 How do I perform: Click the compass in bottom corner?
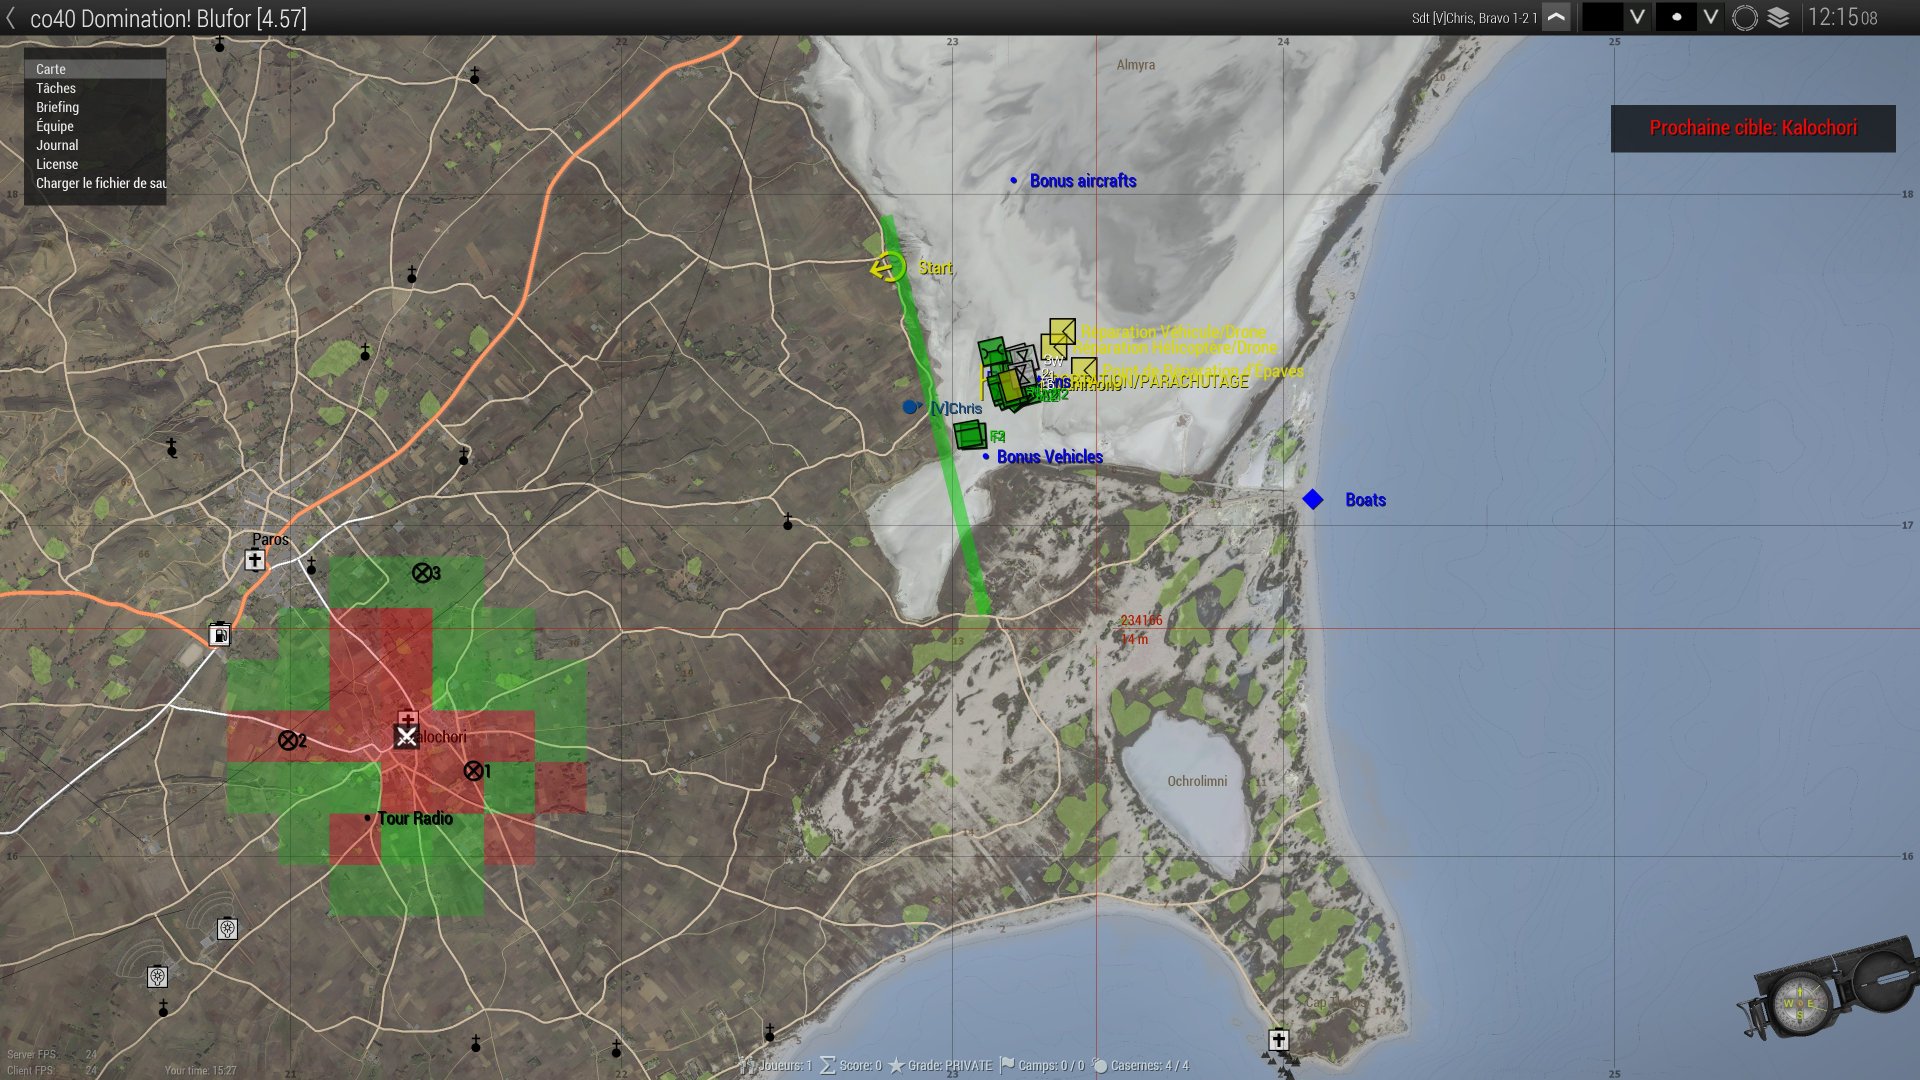coord(1800,1001)
